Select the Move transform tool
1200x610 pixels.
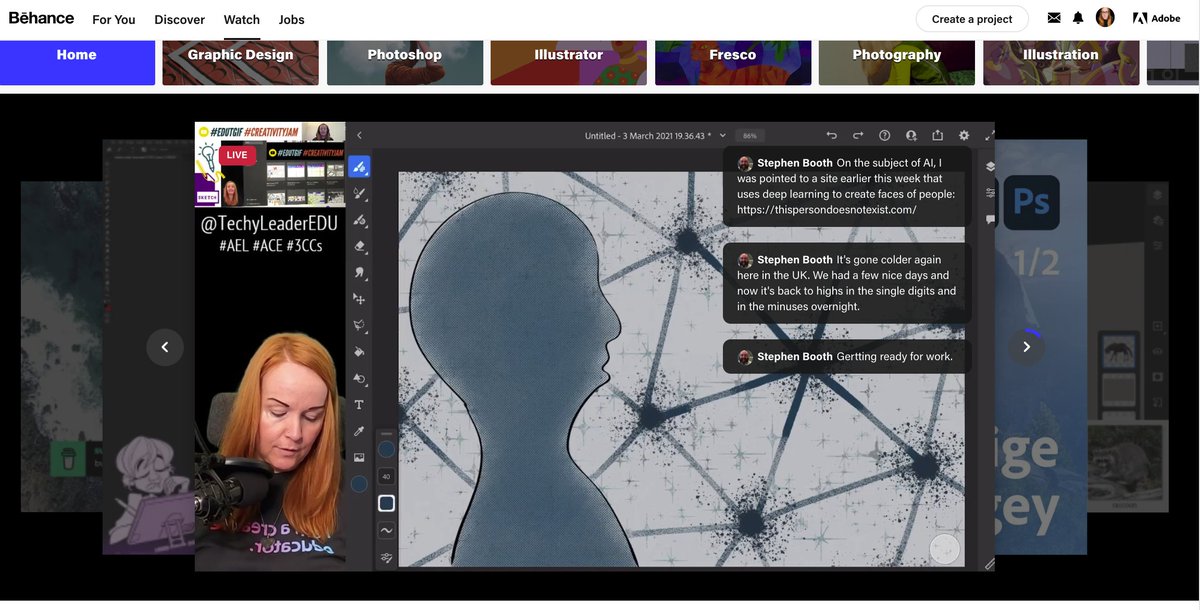pos(359,297)
